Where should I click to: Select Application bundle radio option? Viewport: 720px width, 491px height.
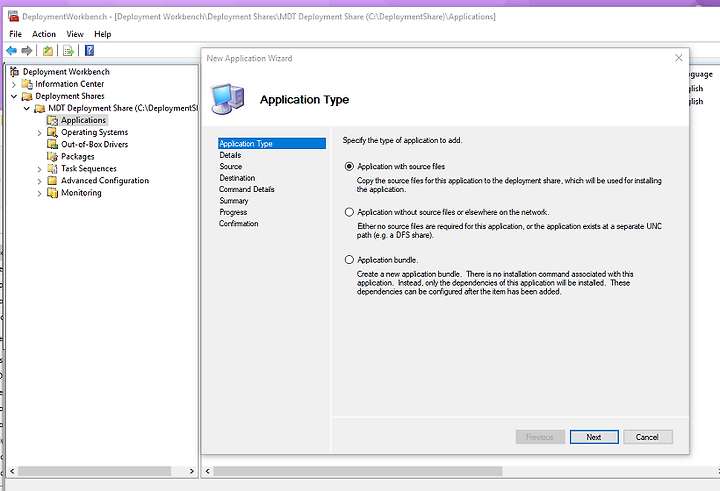pyautogui.click(x=349, y=260)
